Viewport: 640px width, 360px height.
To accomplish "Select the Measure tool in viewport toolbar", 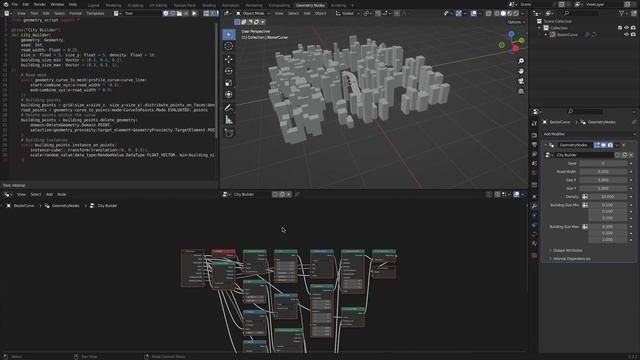I will click(x=229, y=120).
